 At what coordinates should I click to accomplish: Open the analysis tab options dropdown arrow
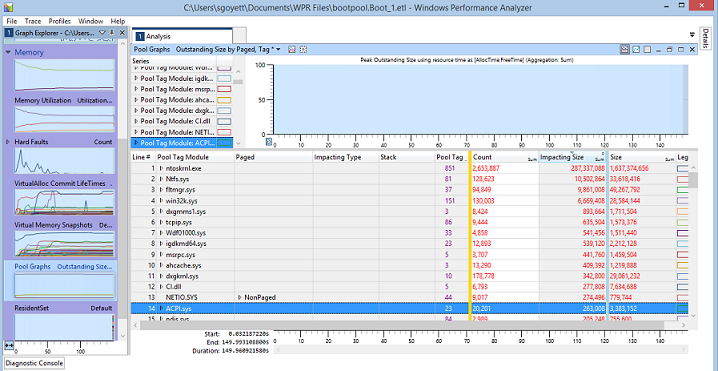point(692,35)
